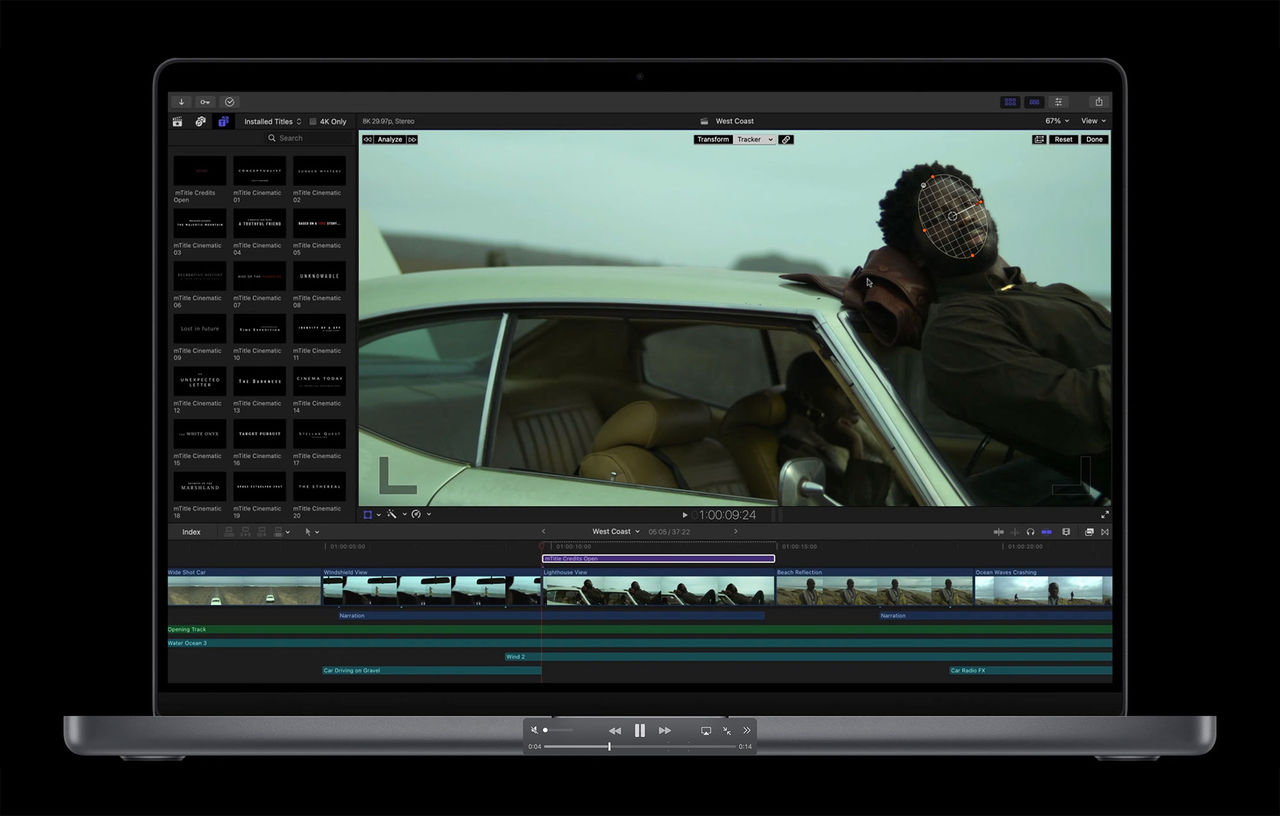Select mTitle Credits Open thumbnail

click(199, 171)
